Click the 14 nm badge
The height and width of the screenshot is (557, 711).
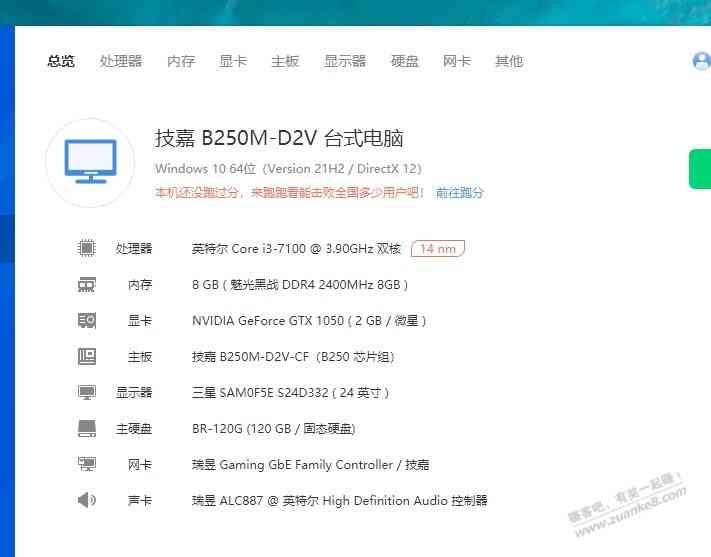tap(438, 249)
